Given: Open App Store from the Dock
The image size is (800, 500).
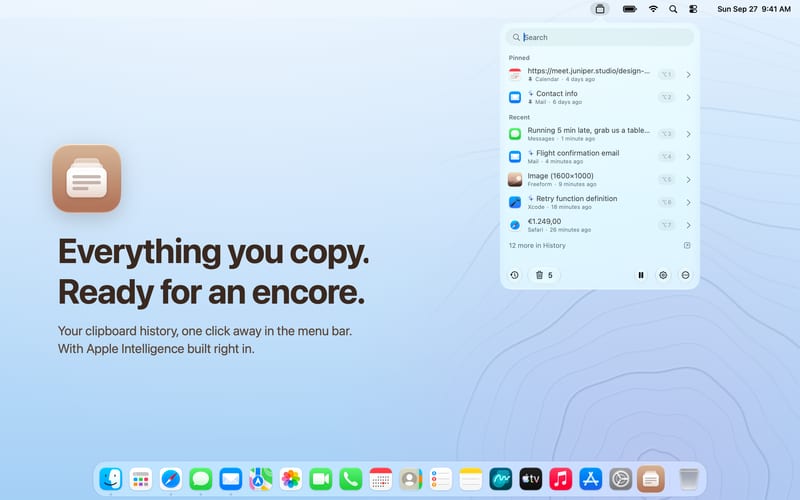Looking at the screenshot, I should click(x=591, y=479).
